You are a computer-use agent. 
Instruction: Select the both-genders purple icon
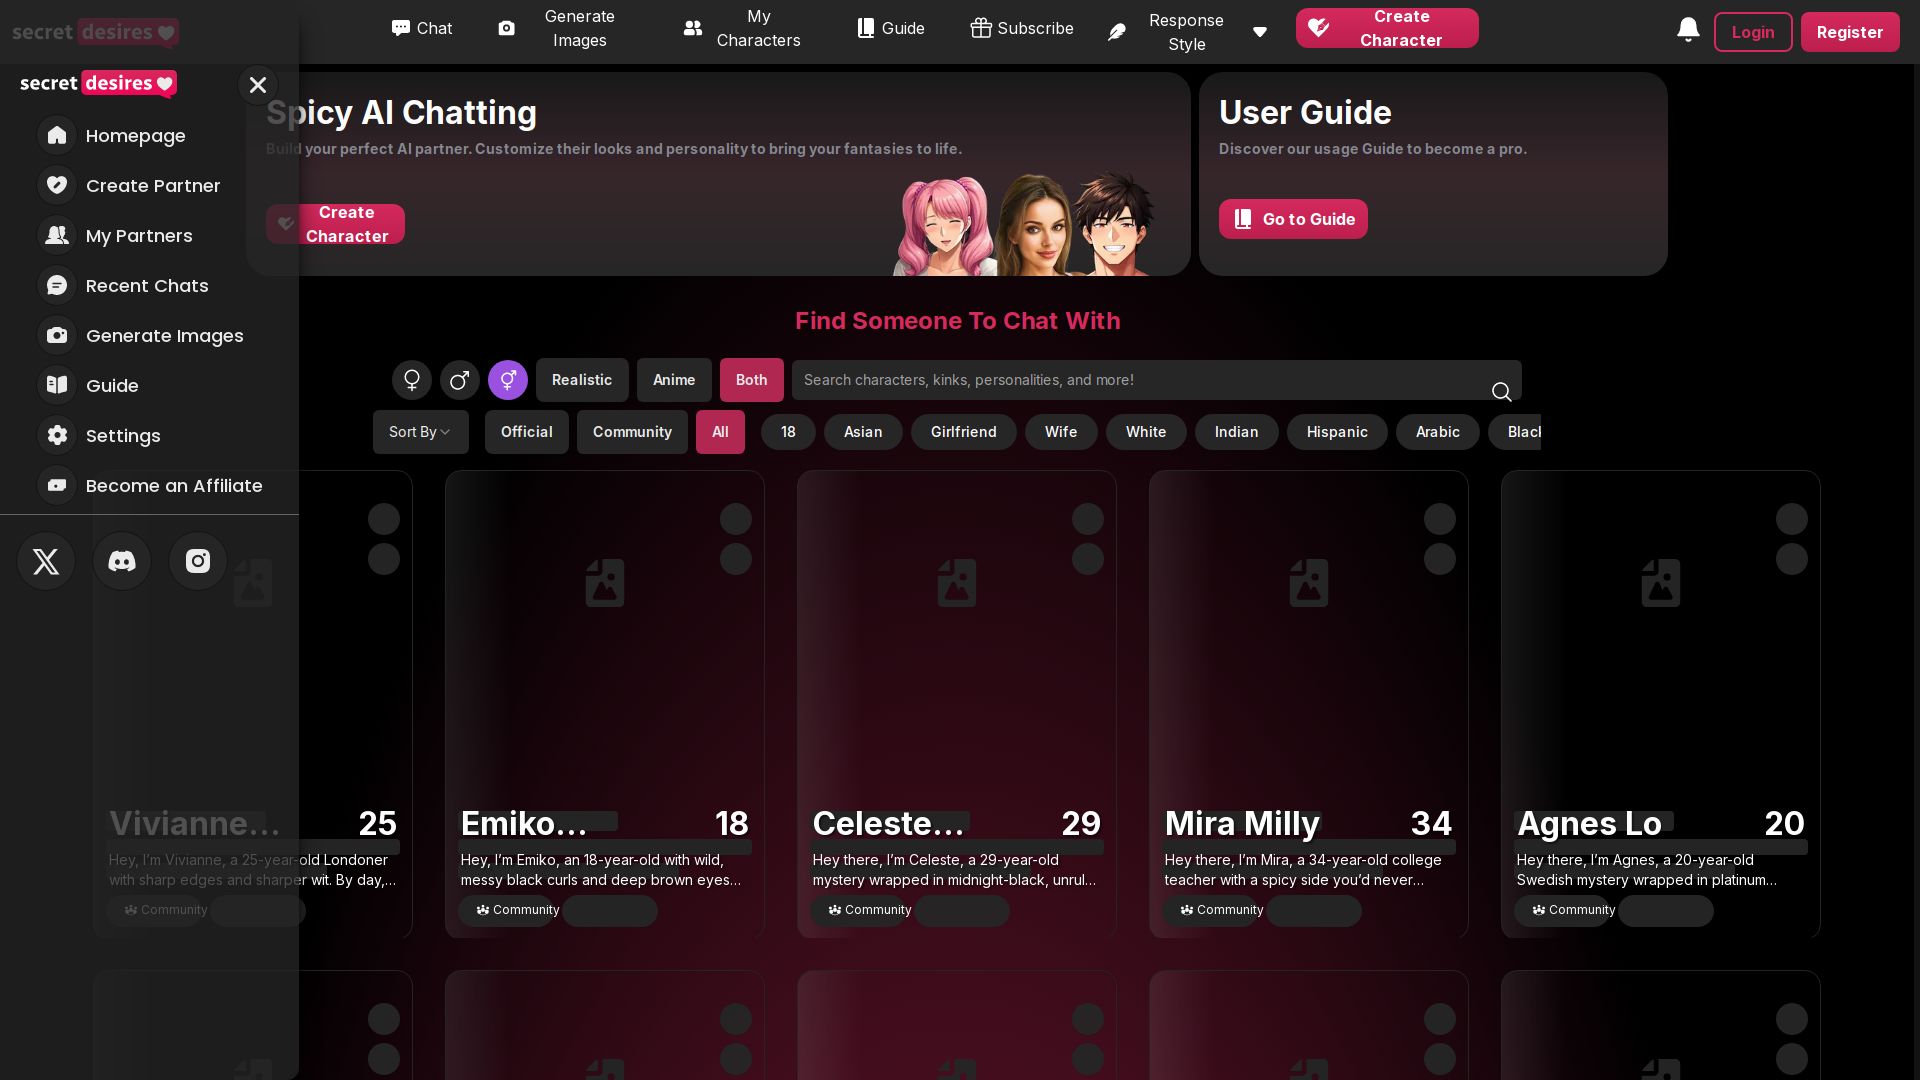click(x=508, y=380)
